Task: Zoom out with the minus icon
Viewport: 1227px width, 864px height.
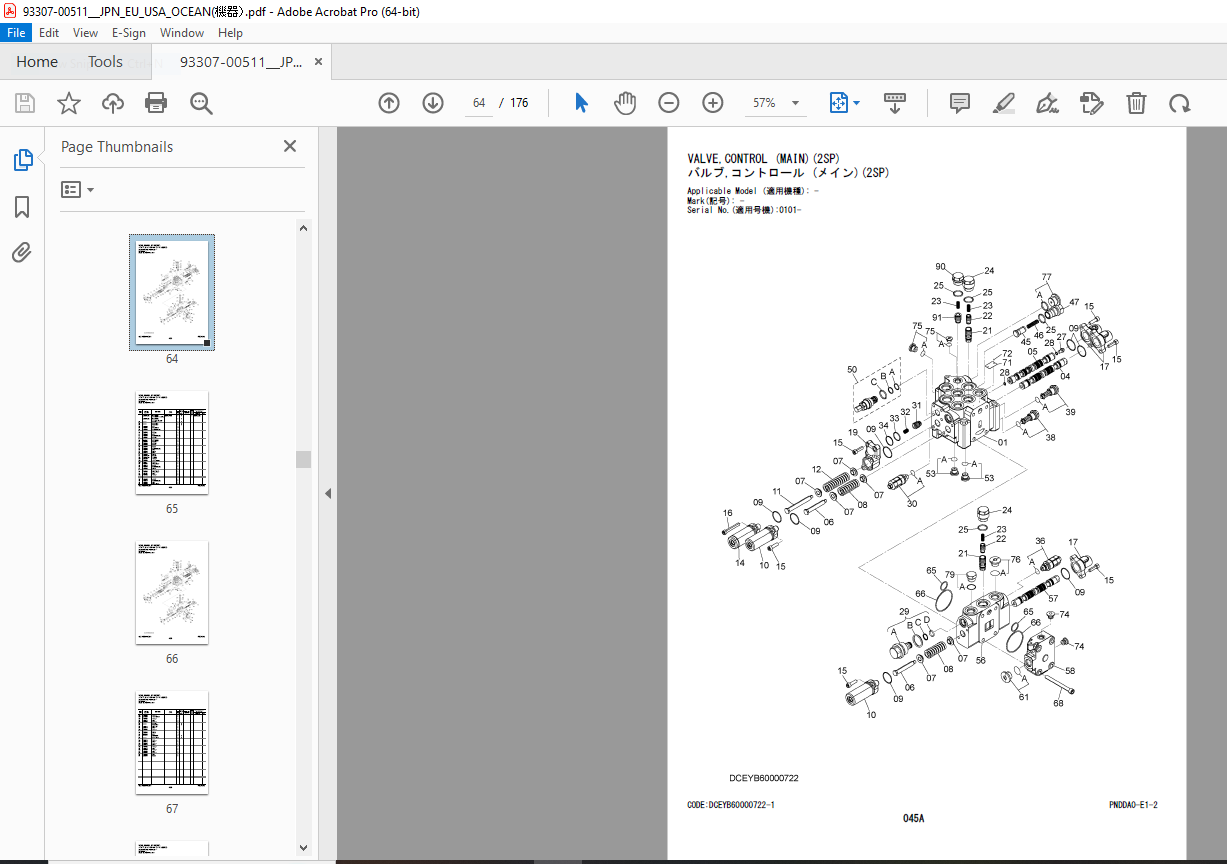Action: 669,103
